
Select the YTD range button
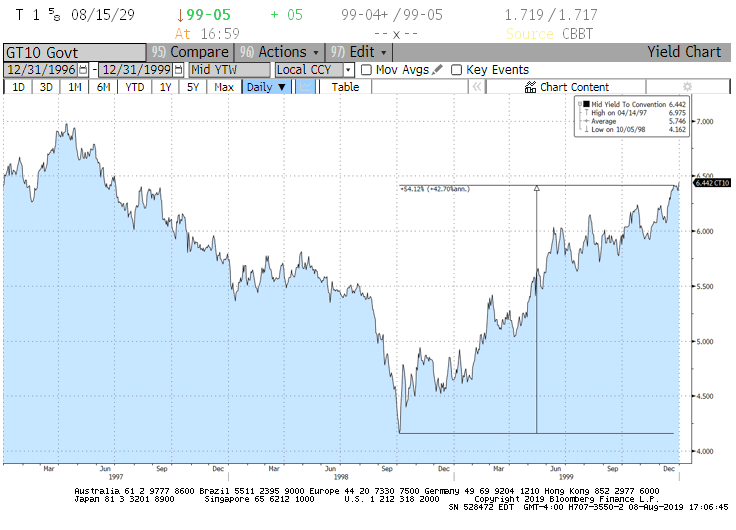click(135, 87)
